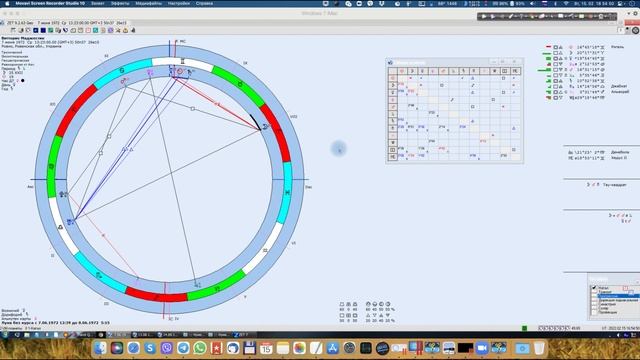Click the last flame-like ZET toolbar icon

coord(133,30)
